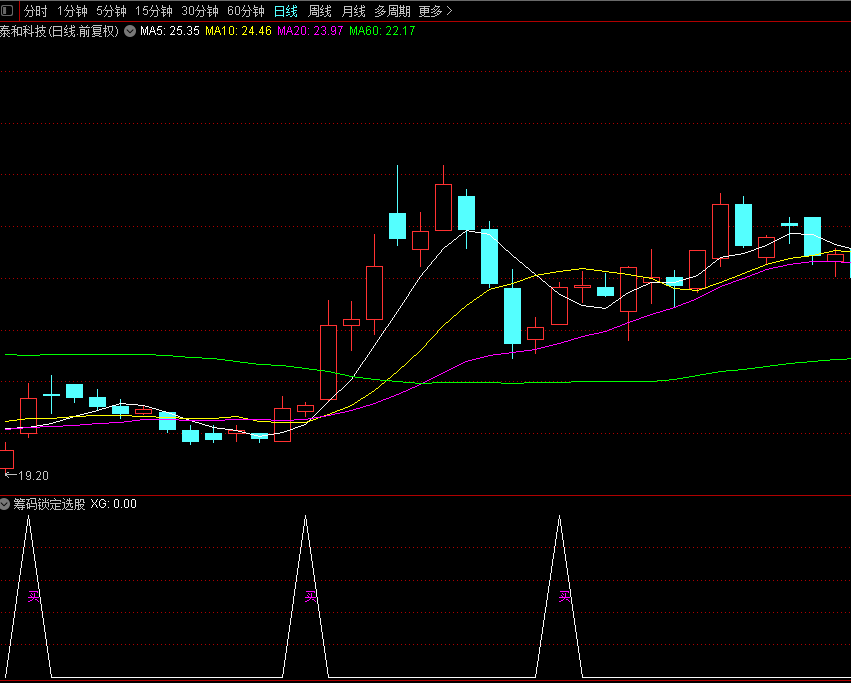Switch to the 分时 view

click(35, 11)
